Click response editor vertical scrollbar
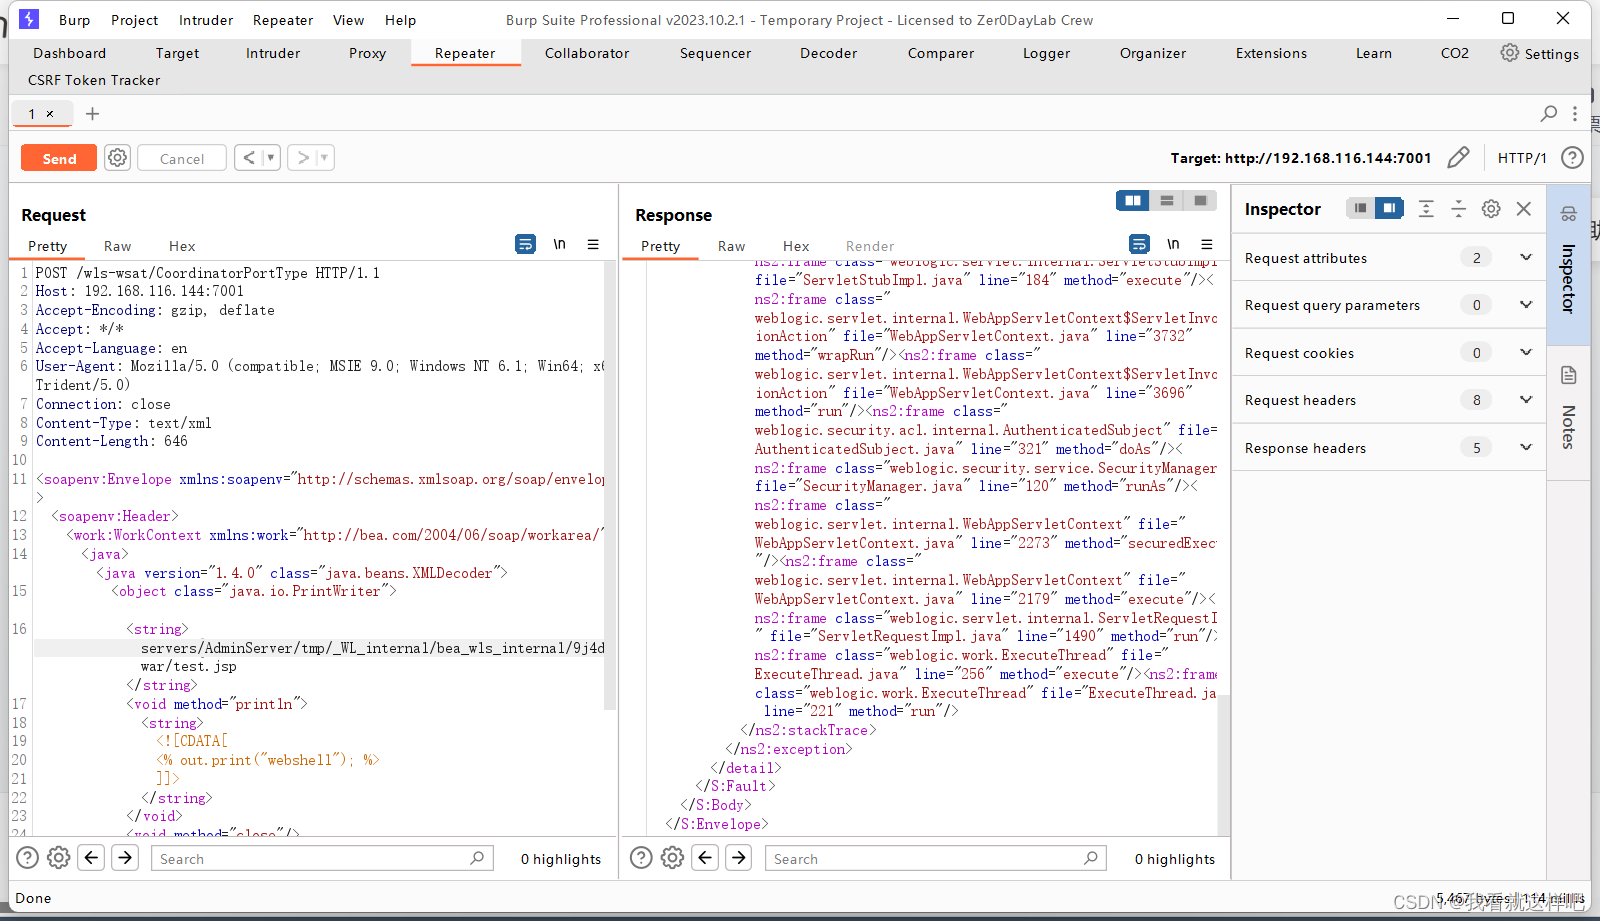This screenshot has width=1600, height=921. (x=1223, y=765)
